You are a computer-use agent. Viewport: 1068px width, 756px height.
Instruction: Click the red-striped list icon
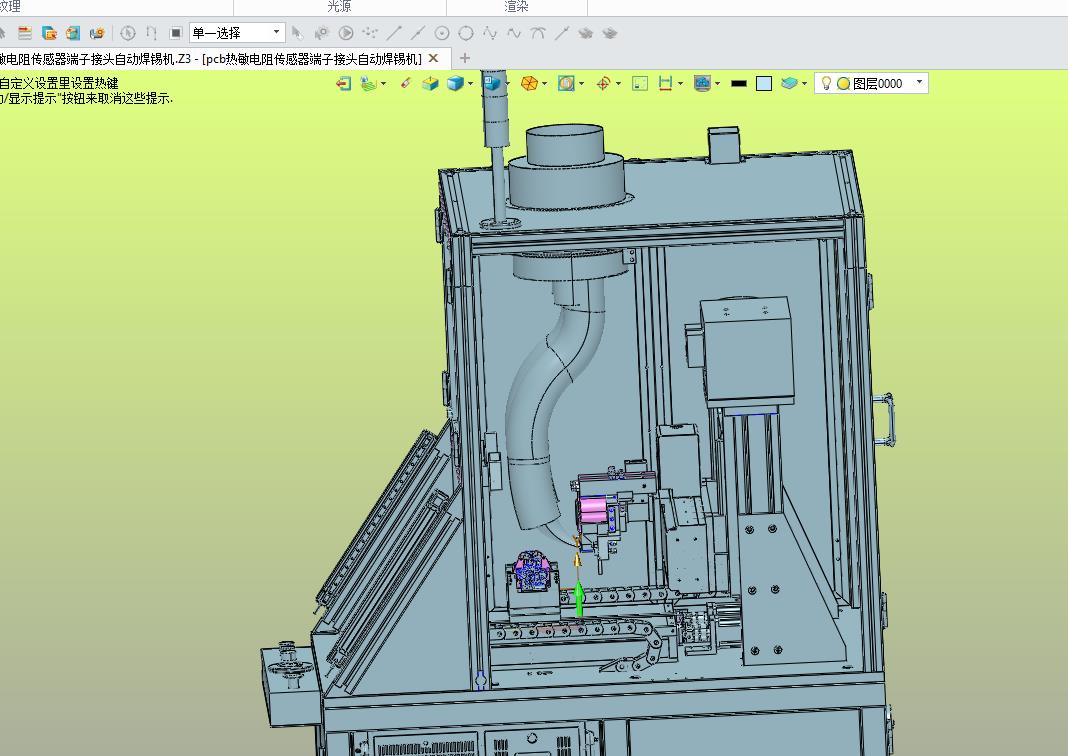25,33
